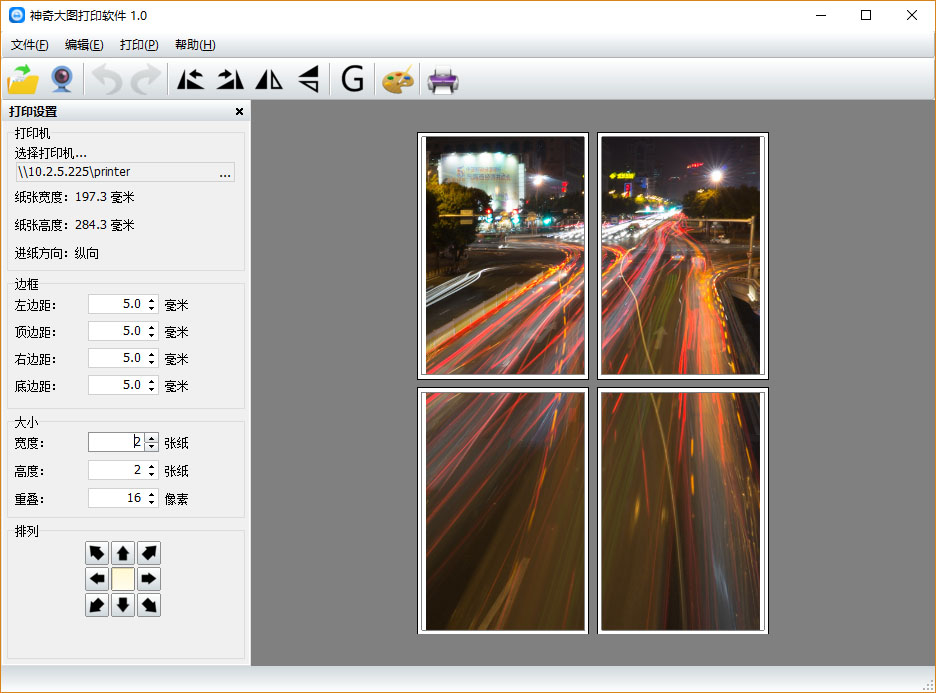This screenshot has width=936, height=693.
Task: Increase the 宽度 paper count stepper
Action: 152,438
